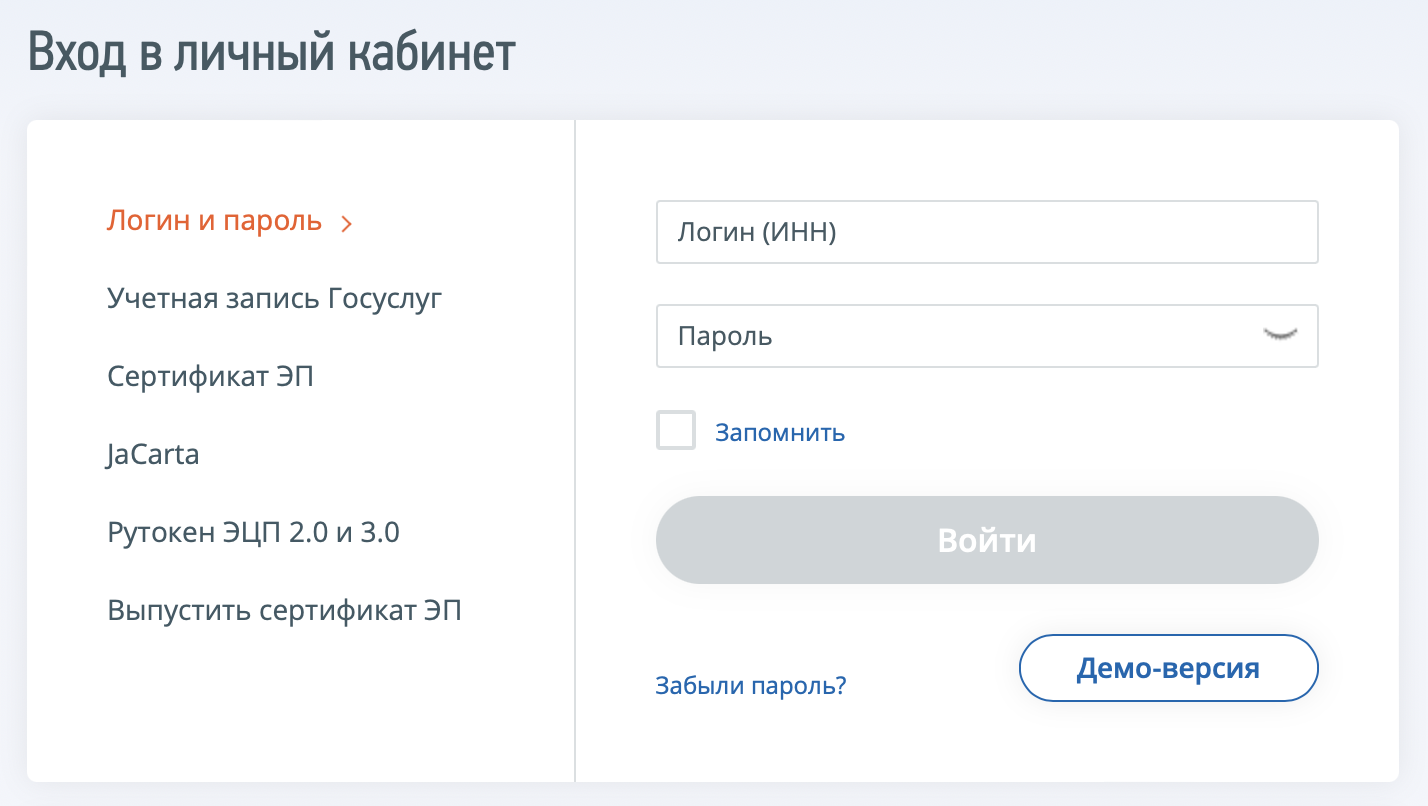Focus the Логин (ИНН) input field
The width and height of the screenshot is (1428, 806).
click(987, 232)
